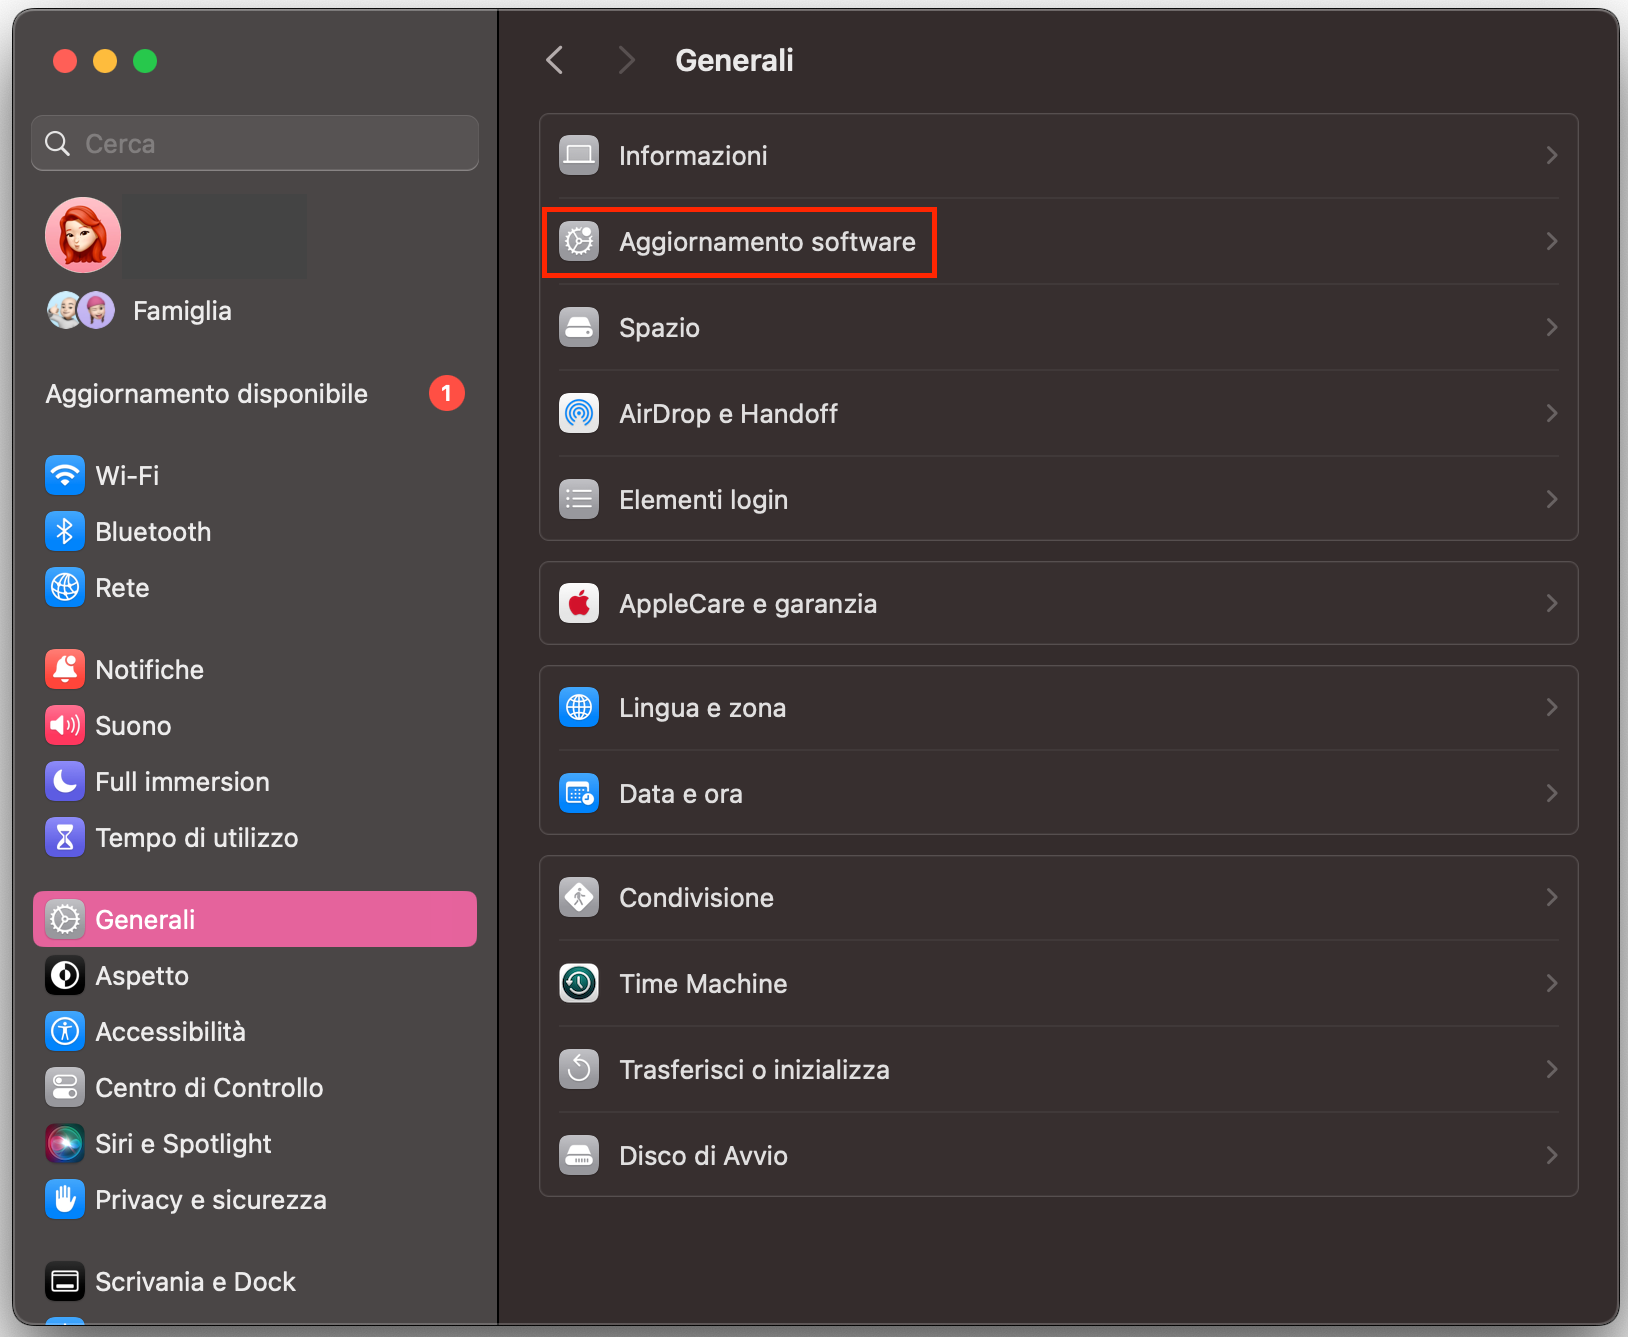Click the AirDrop e Handoff icon

(x=578, y=413)
